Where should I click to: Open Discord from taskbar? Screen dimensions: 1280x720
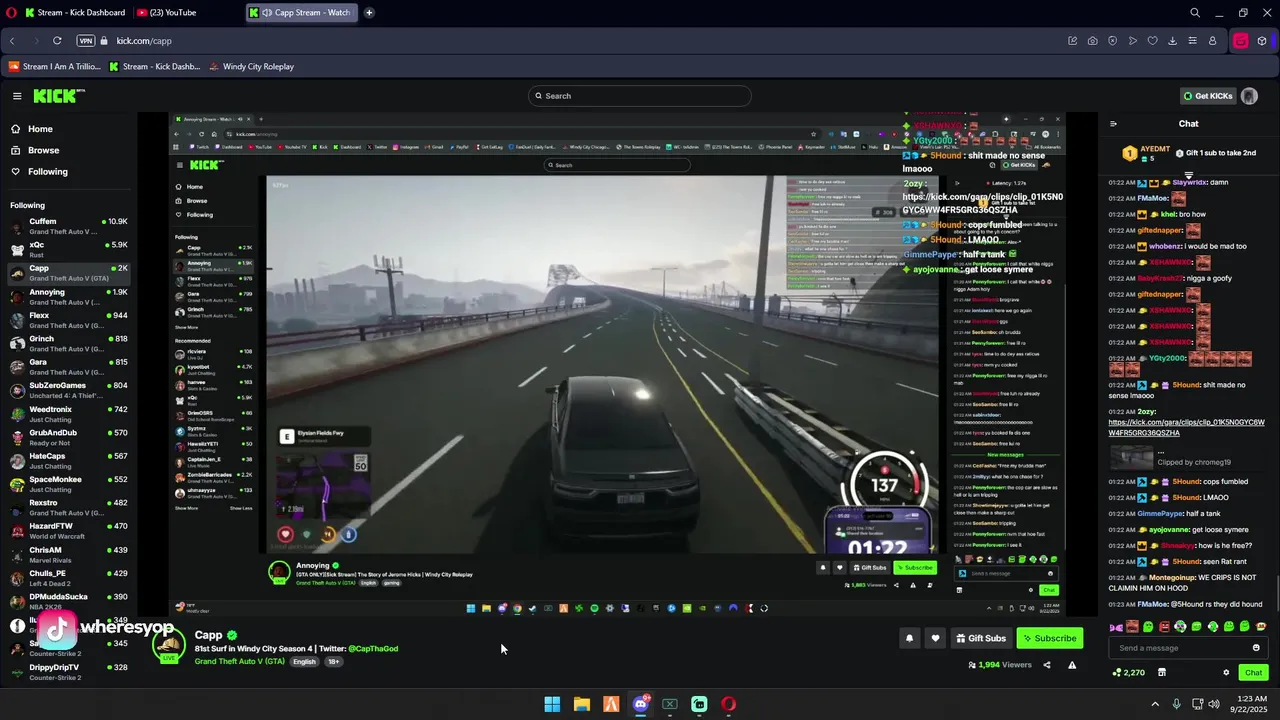(641, 704)
